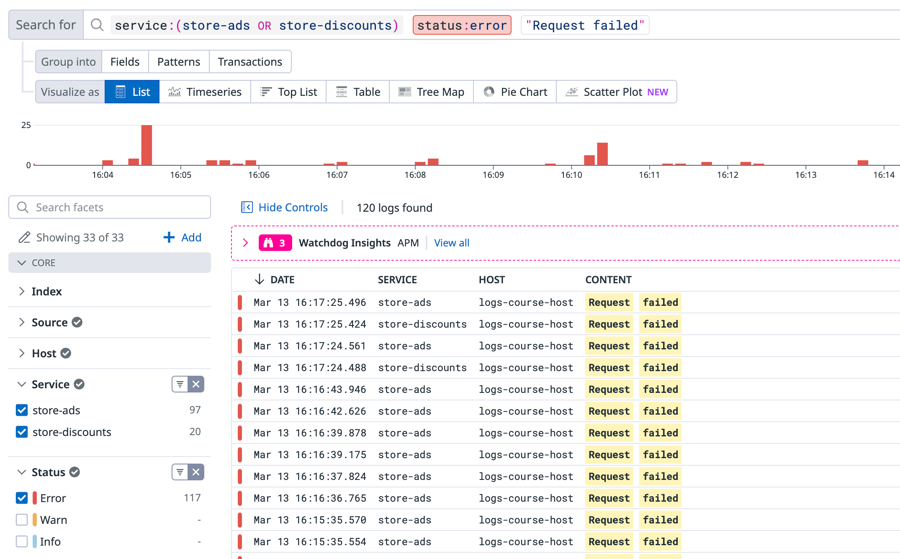The width and height of the screenshot is (900, 559).
Task: Expand the Index facet
Action: [x=22, y=291]
